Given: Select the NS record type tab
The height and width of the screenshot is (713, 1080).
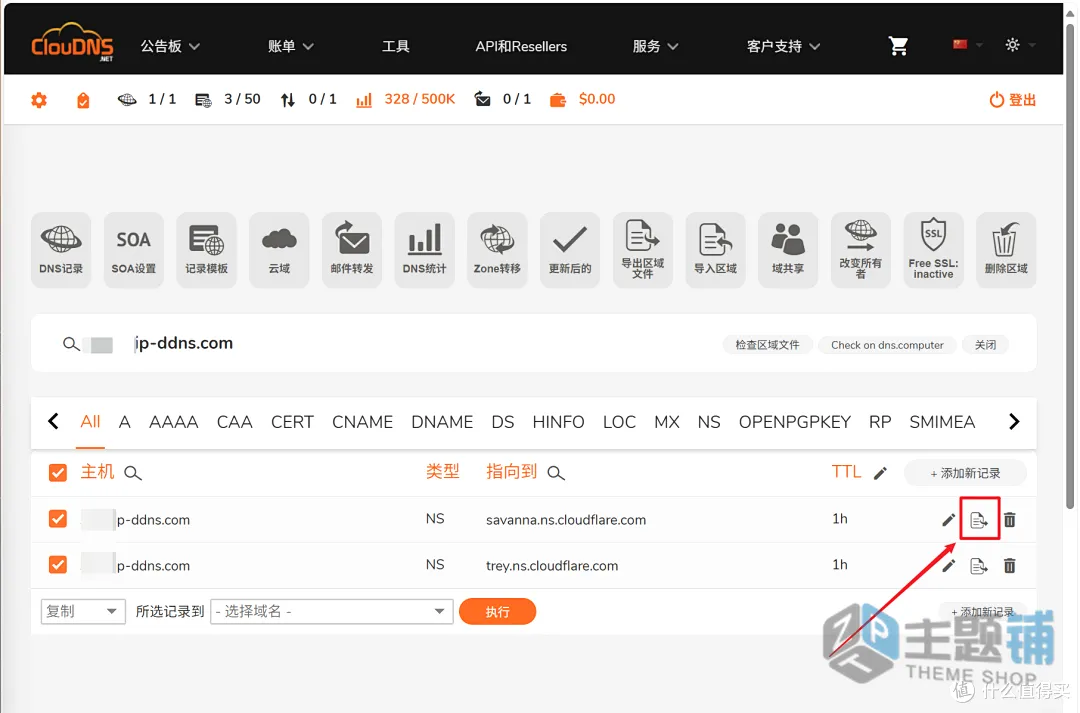Looking at the screenshot, I should click(709, 422).
